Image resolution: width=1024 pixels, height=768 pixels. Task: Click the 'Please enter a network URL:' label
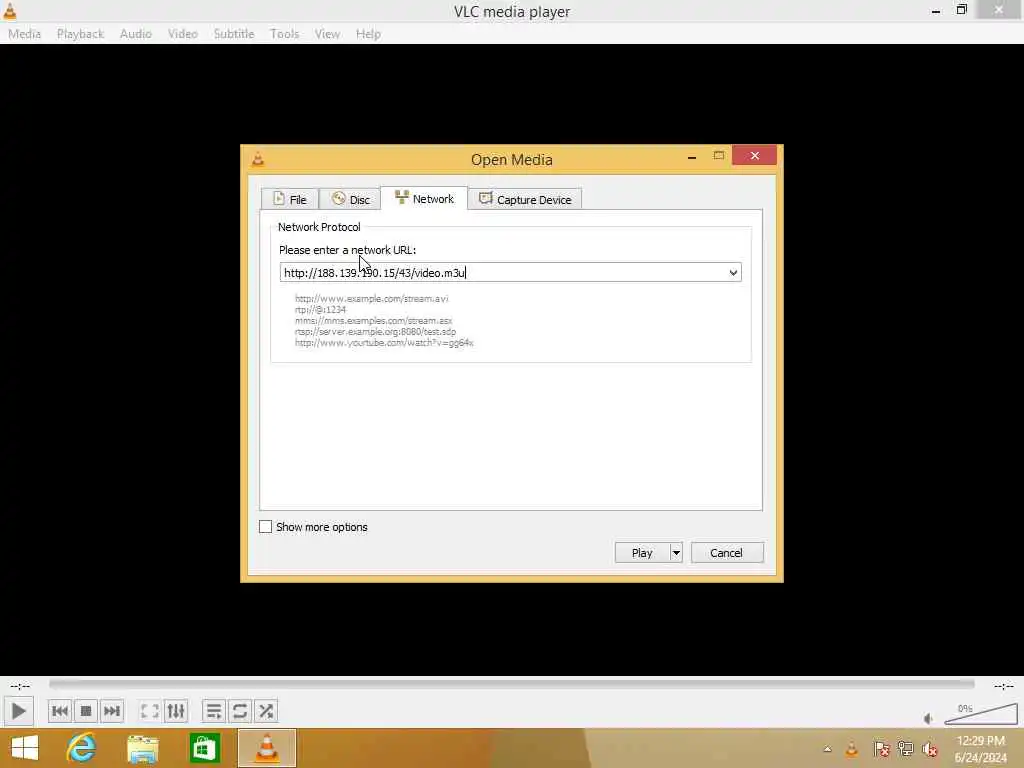point(347,250)
